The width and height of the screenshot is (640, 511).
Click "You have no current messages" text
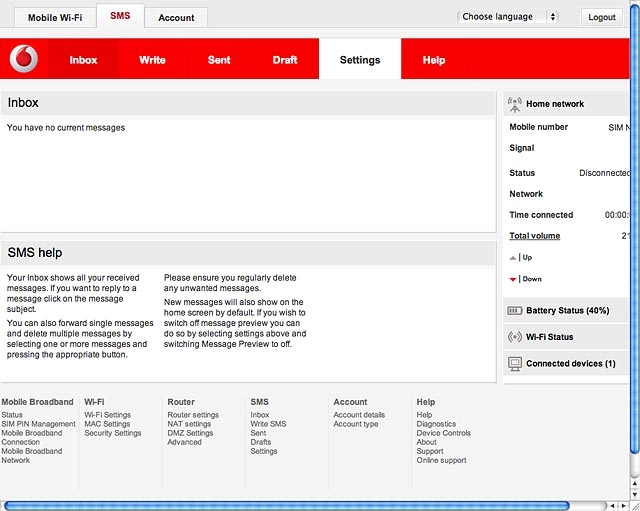[66, 128]
